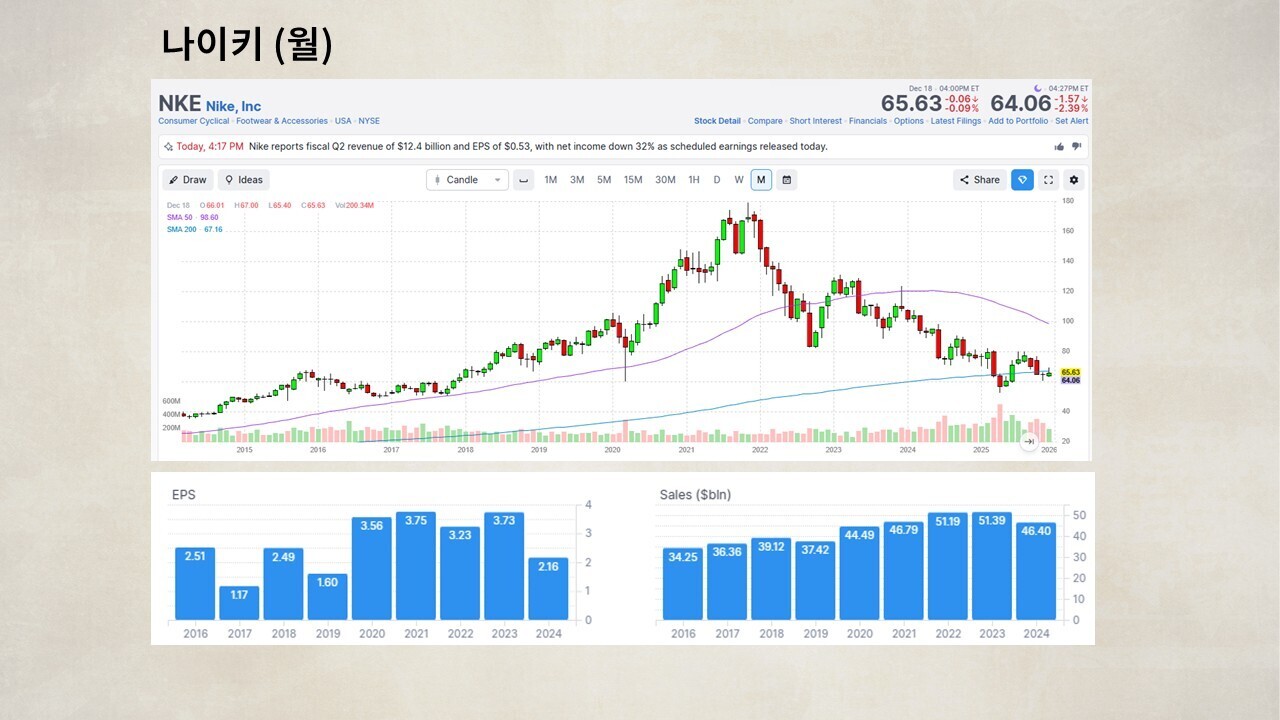This screenshot has height=720, width=1280.
Task: Select the 44.49 sales bar
Action: [x=859, y=573]
